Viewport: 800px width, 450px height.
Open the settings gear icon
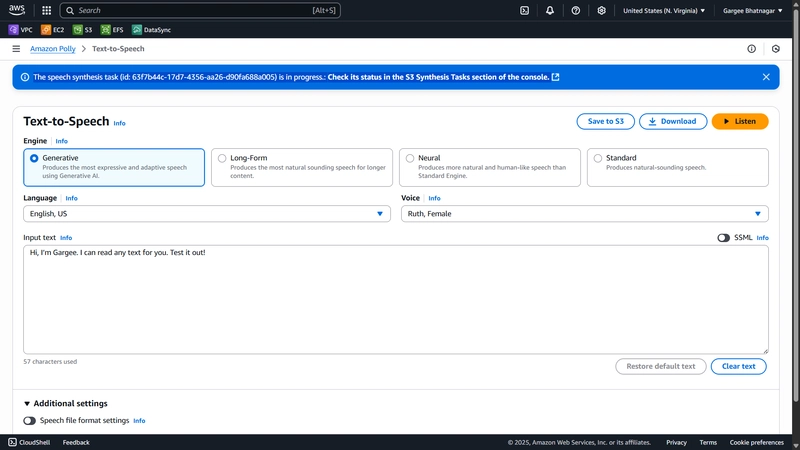click(x=602, y=10)
